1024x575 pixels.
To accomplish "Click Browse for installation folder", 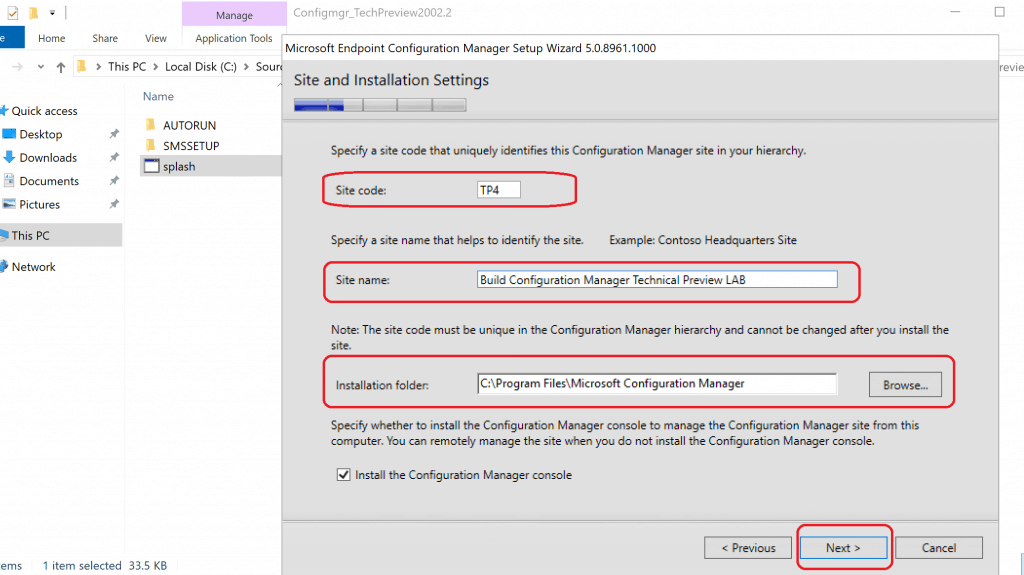I will click(x=905, y=384).
